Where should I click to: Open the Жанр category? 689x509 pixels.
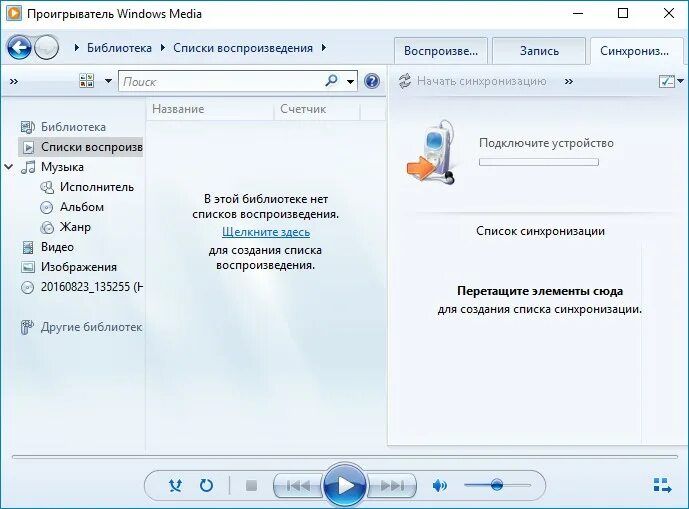coord(75,227)
